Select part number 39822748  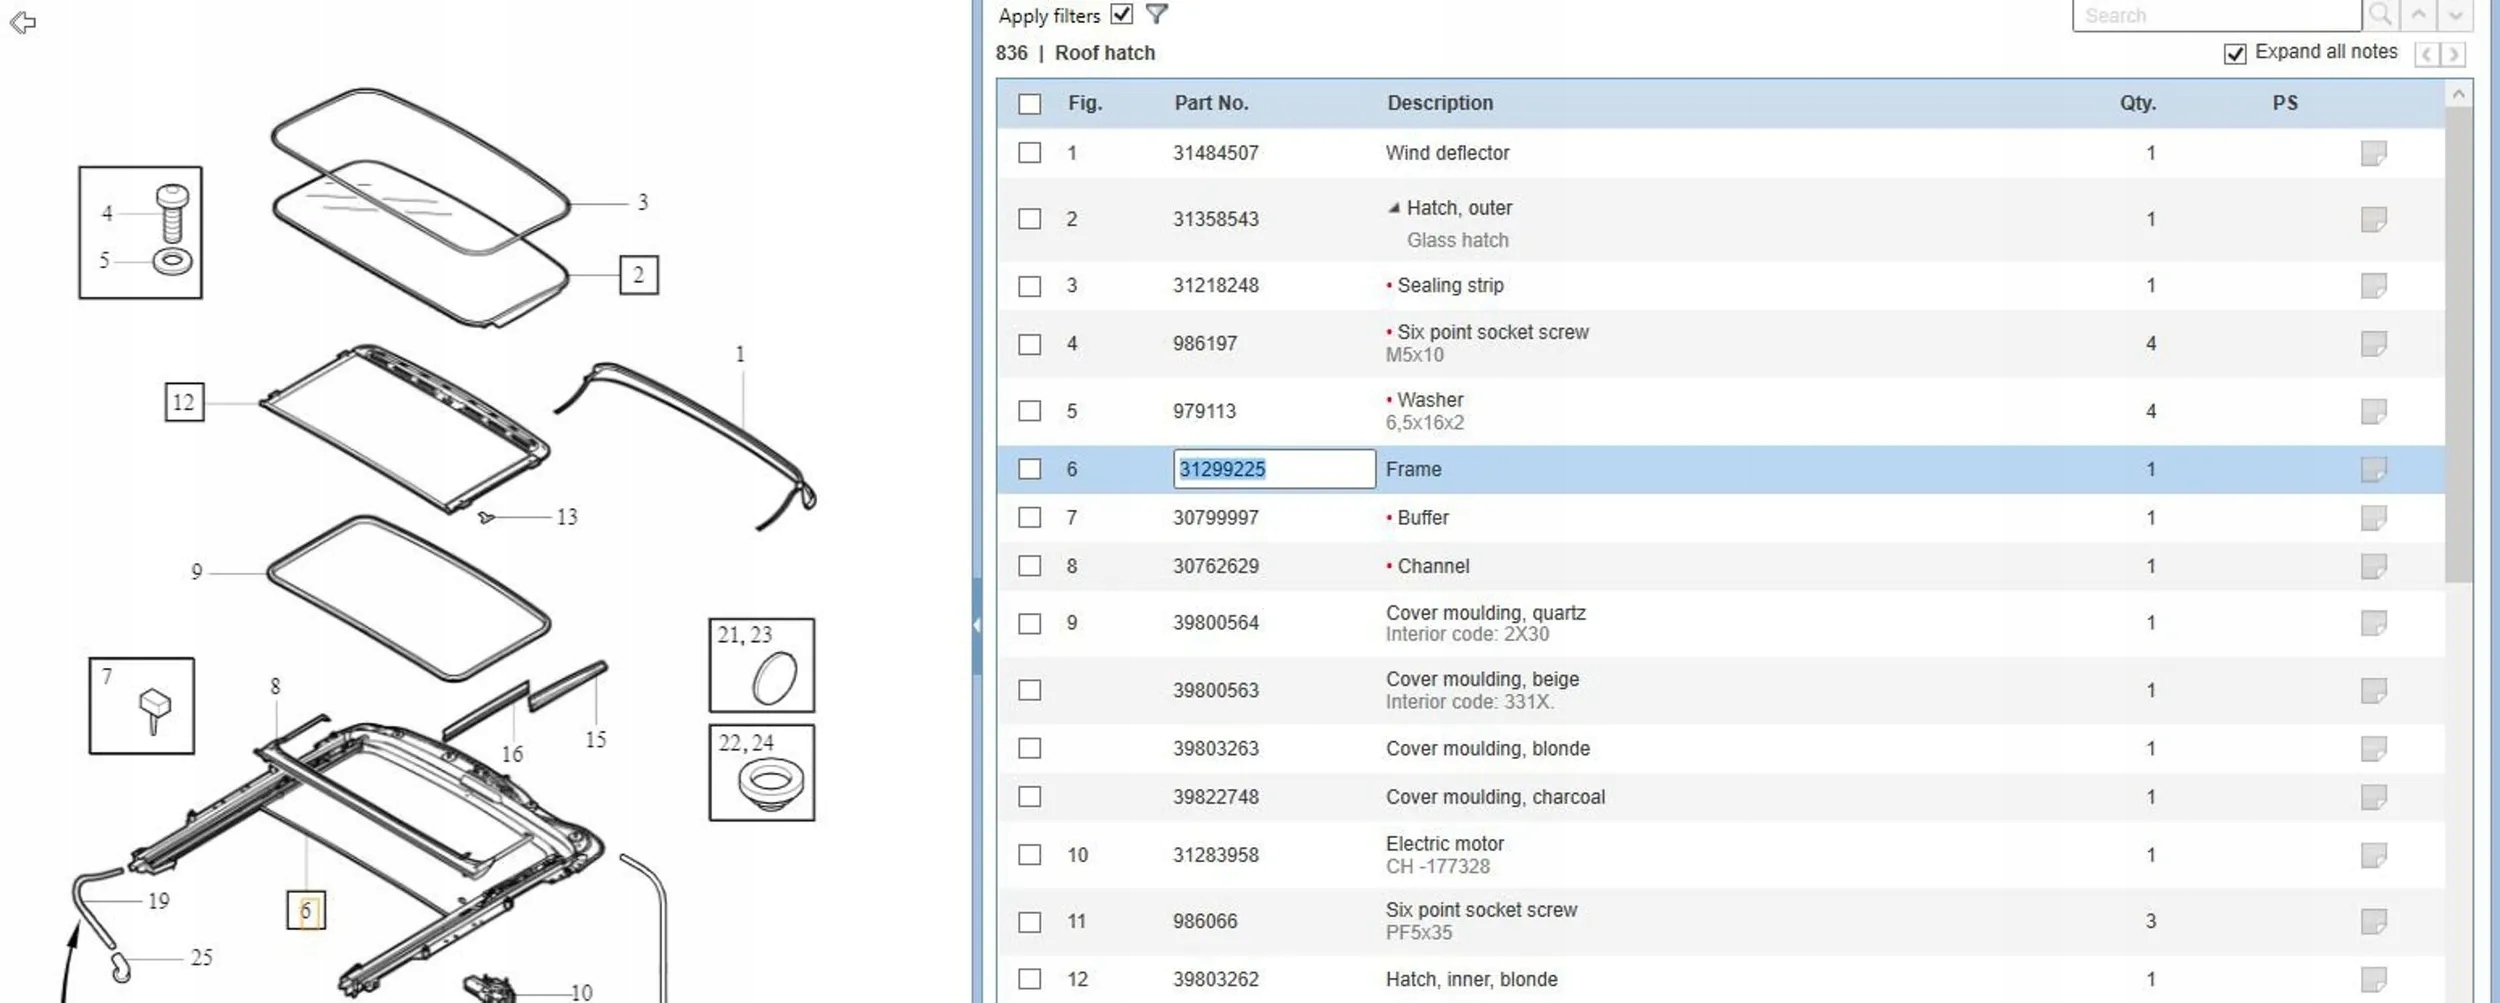click(x=1216, y=797)
